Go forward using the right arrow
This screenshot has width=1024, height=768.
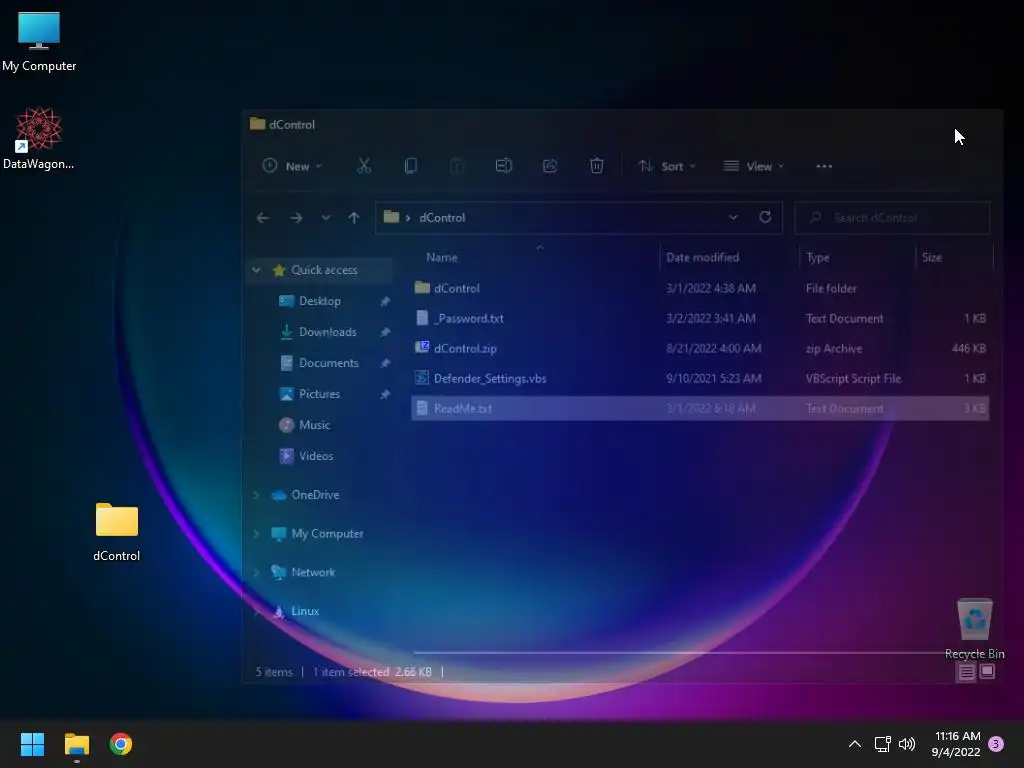[x=296, y=217]
